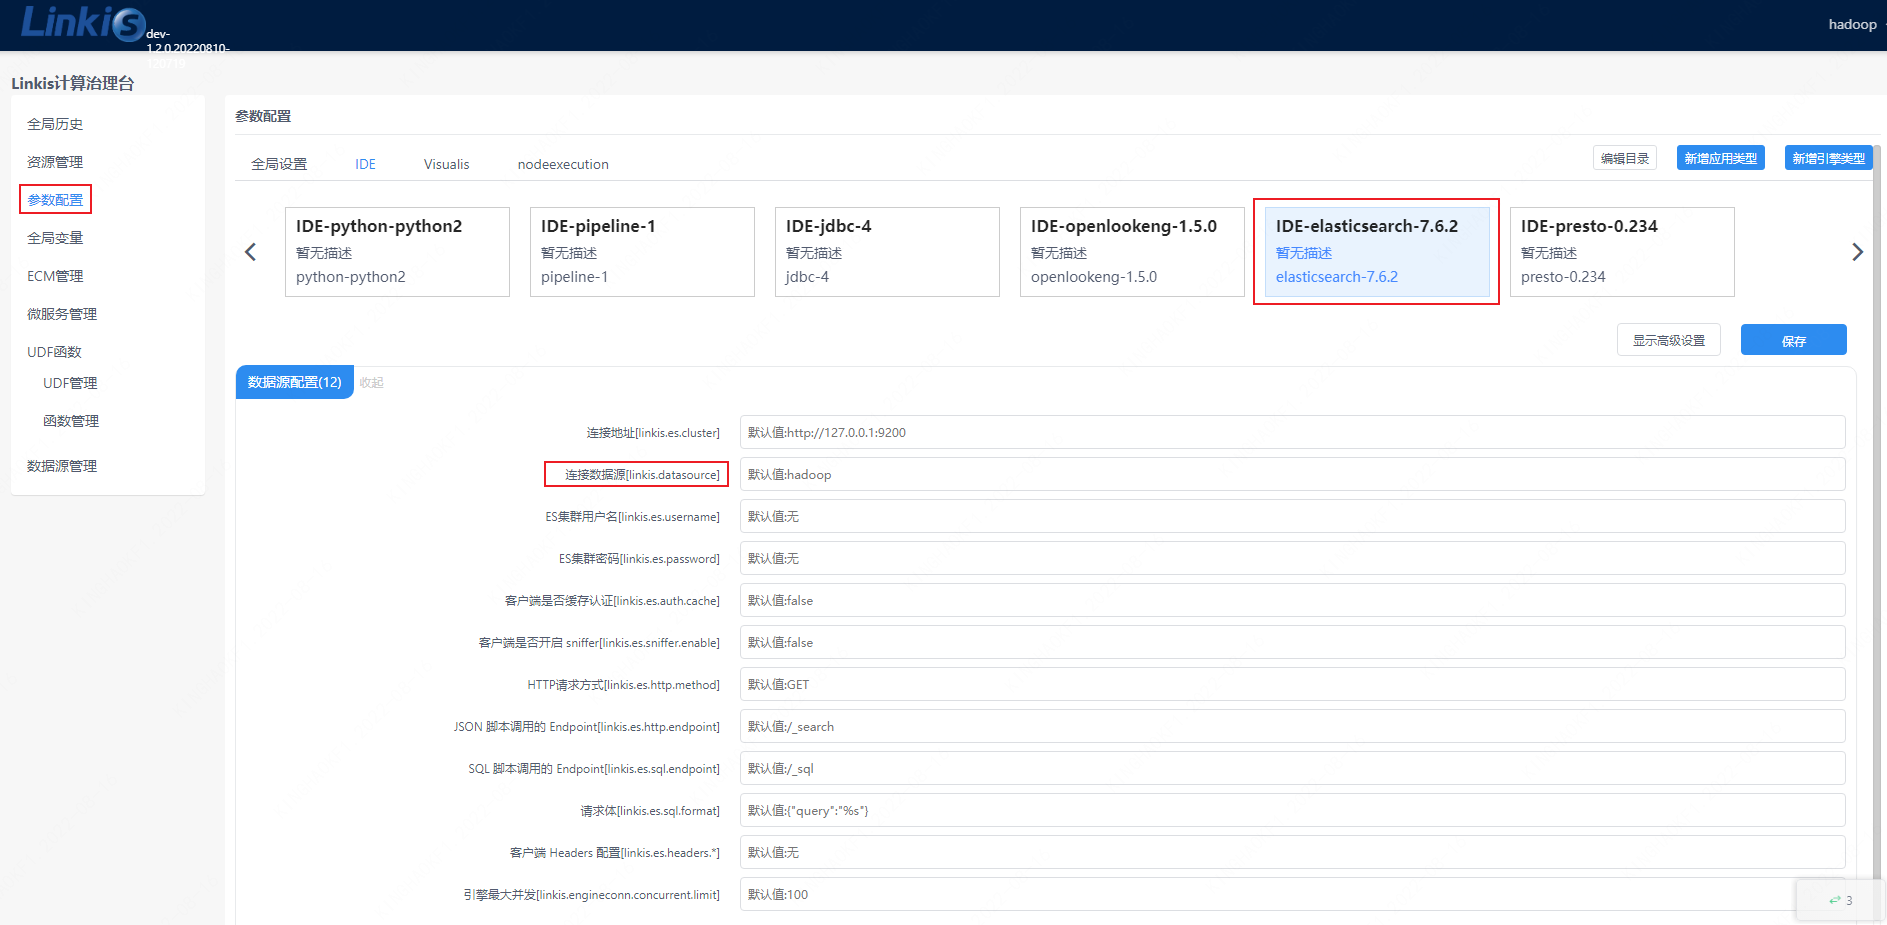Click 显示高级设置 button

(x=1668, y=340)
